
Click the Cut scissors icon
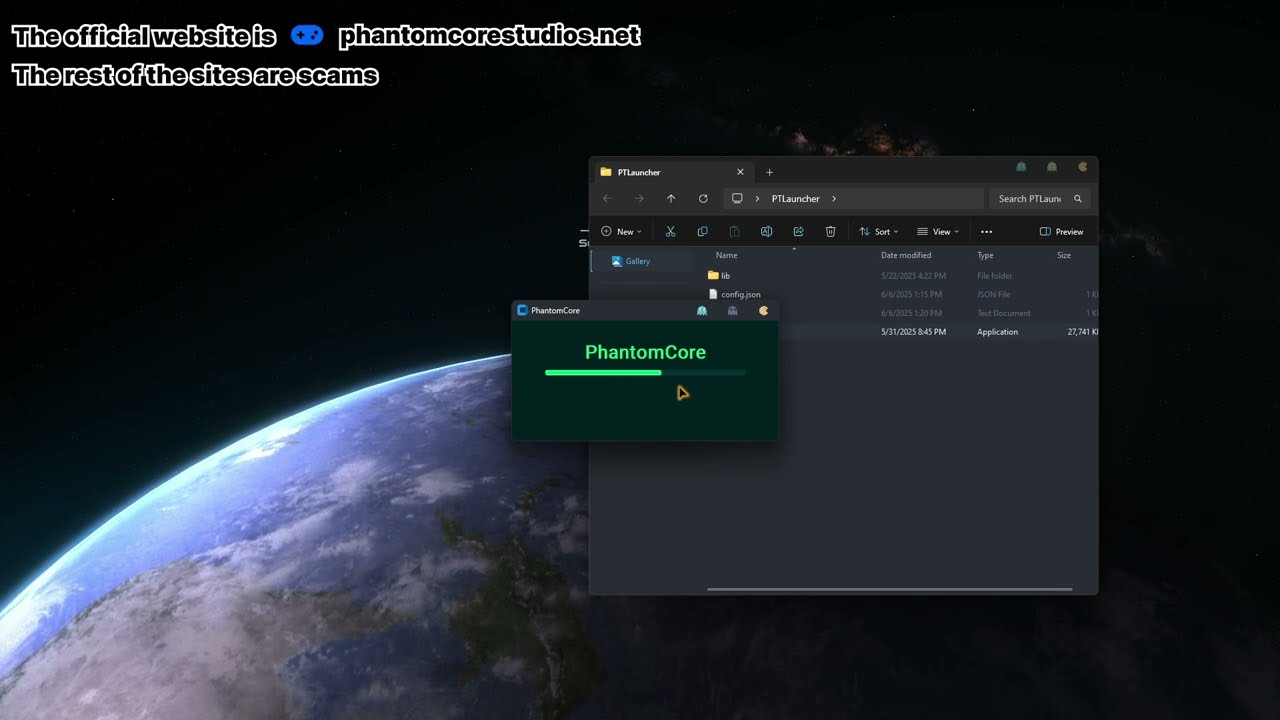pos(670,232)
